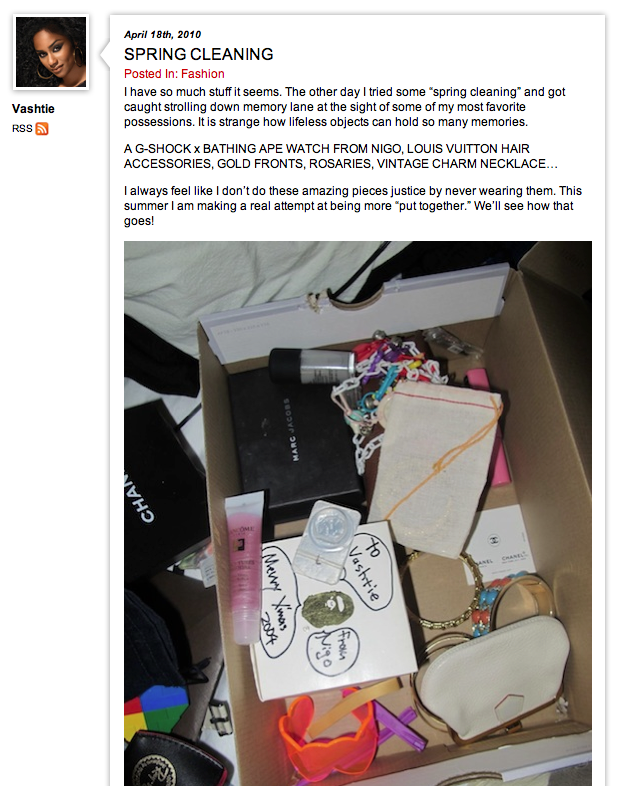This screenshot has width=621, height=786.
Task: Open the SPRING CLEANING post title
Action: click(198, 54)
